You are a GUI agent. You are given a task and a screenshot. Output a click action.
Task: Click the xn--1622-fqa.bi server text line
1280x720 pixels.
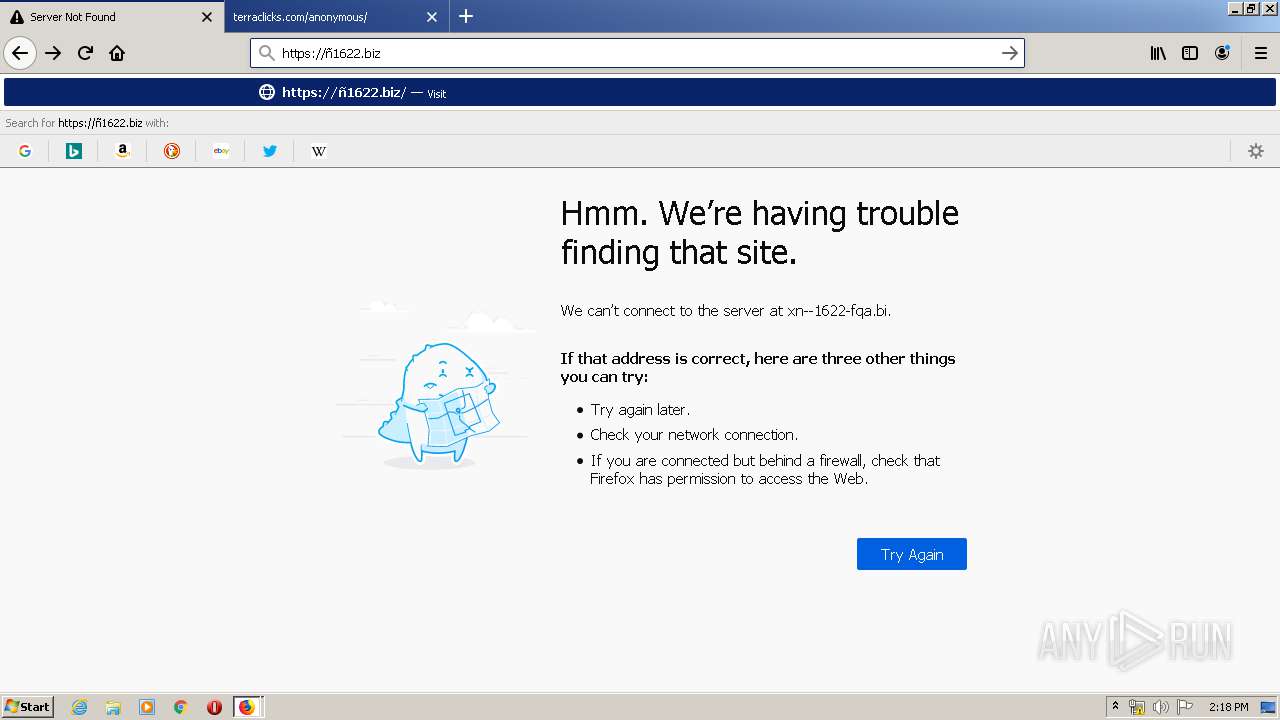coord(726,311)
